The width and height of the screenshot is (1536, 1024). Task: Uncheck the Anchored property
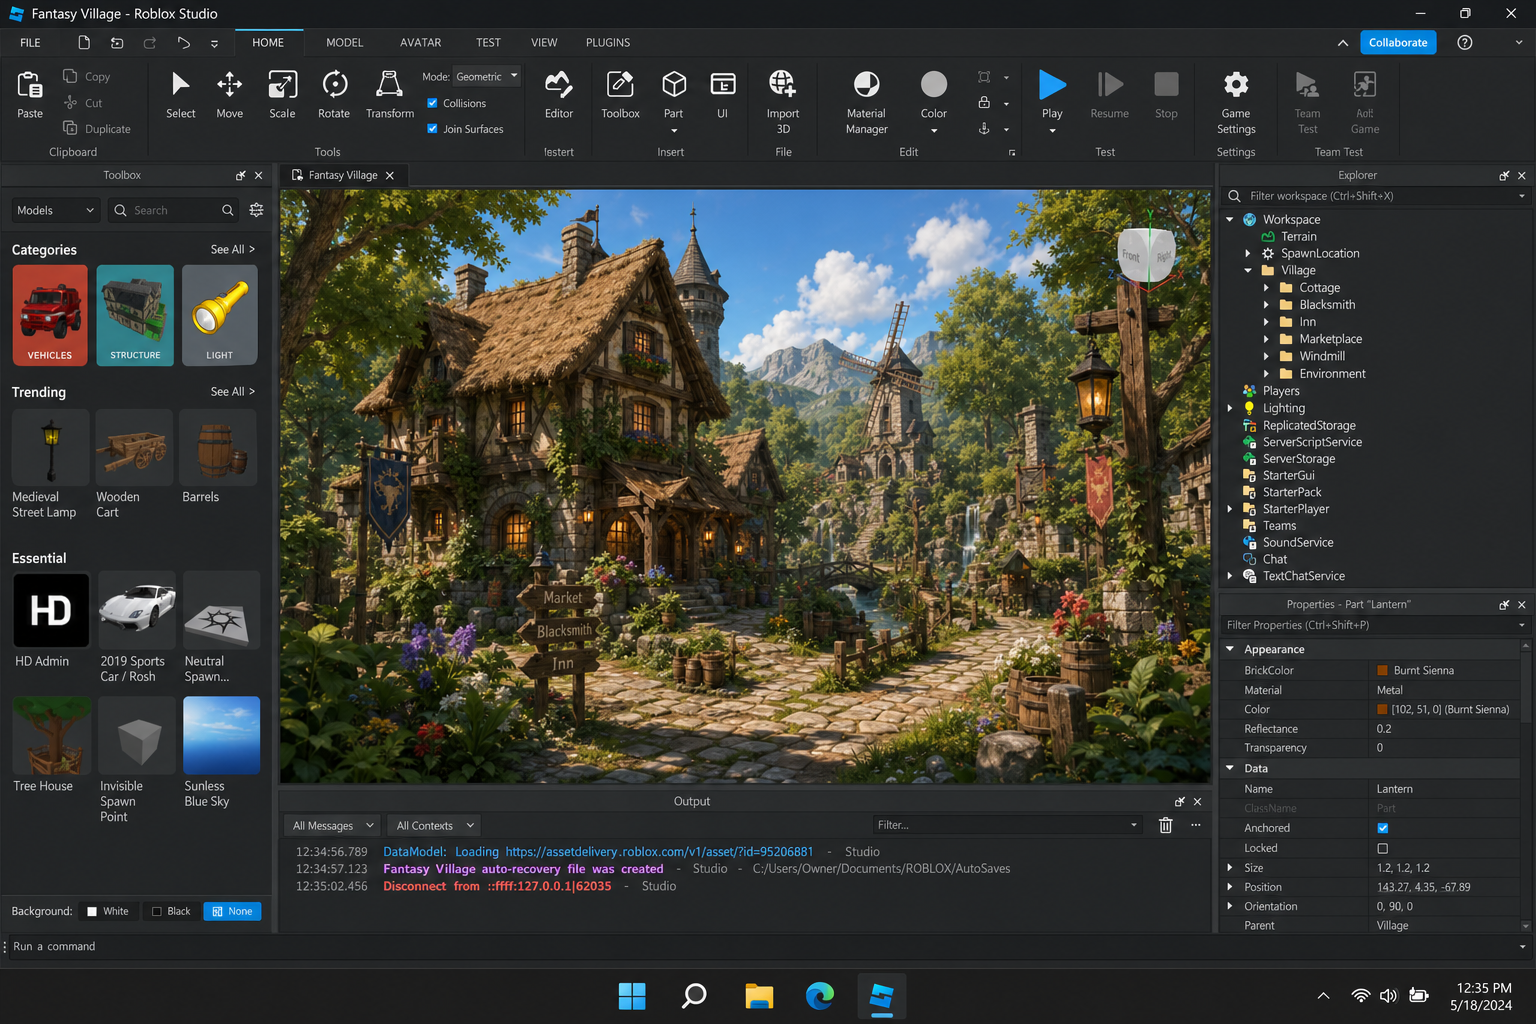(1383, 828)
